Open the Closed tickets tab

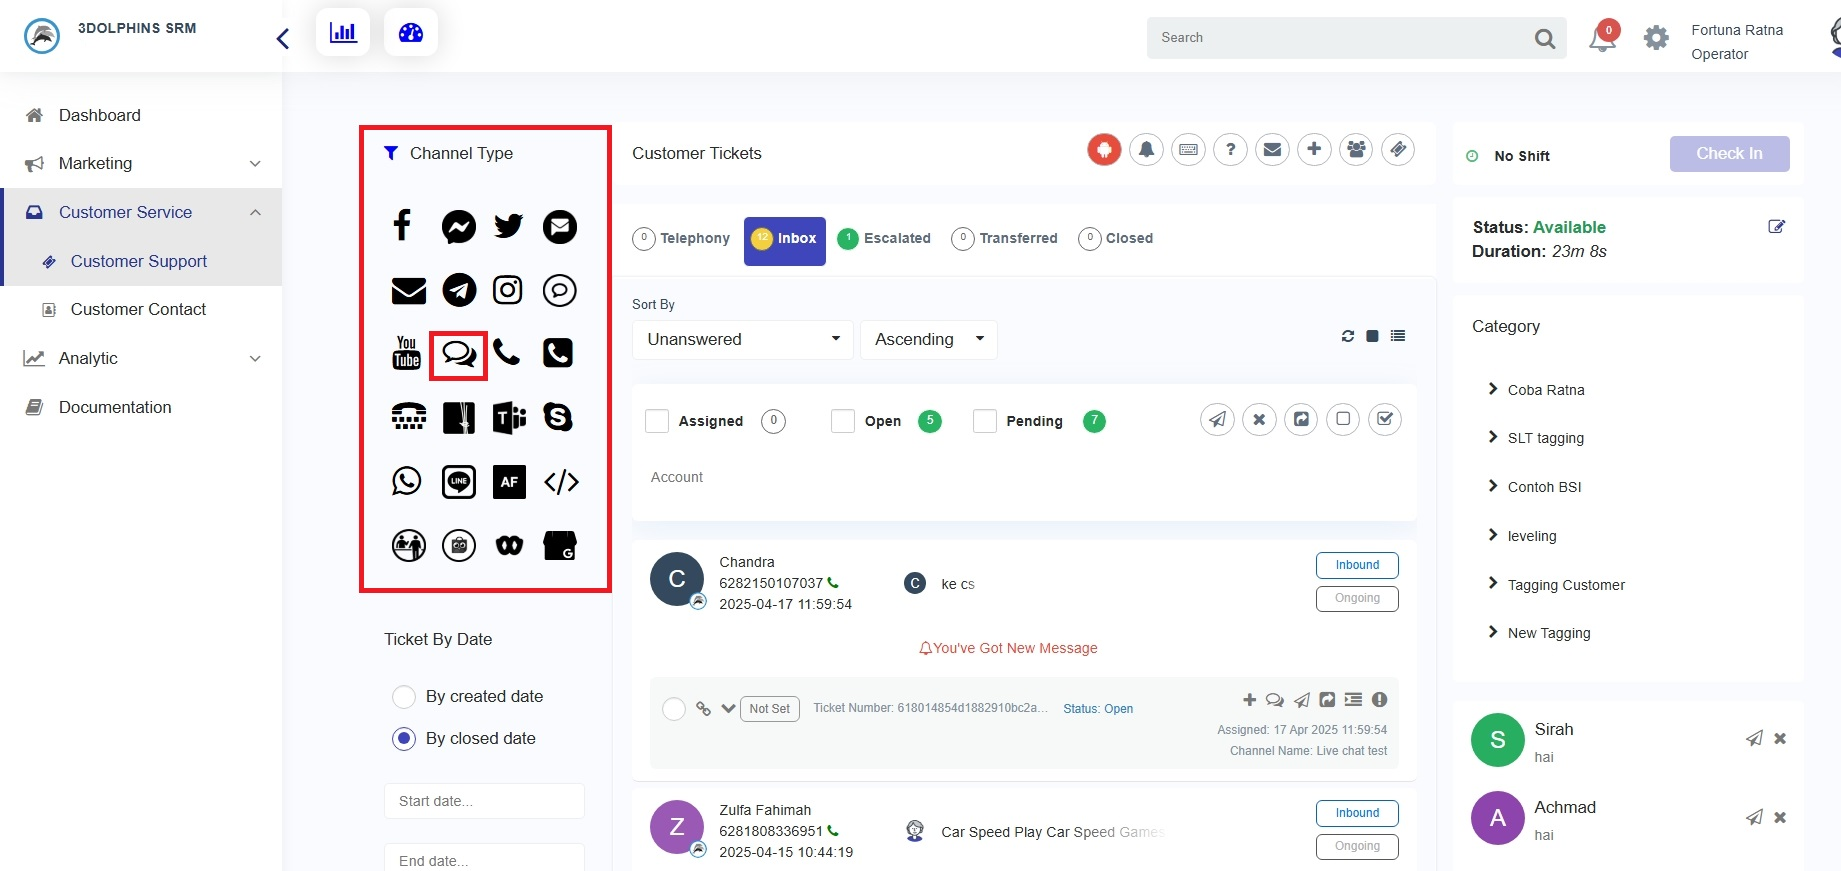(x=1117, y=238)
